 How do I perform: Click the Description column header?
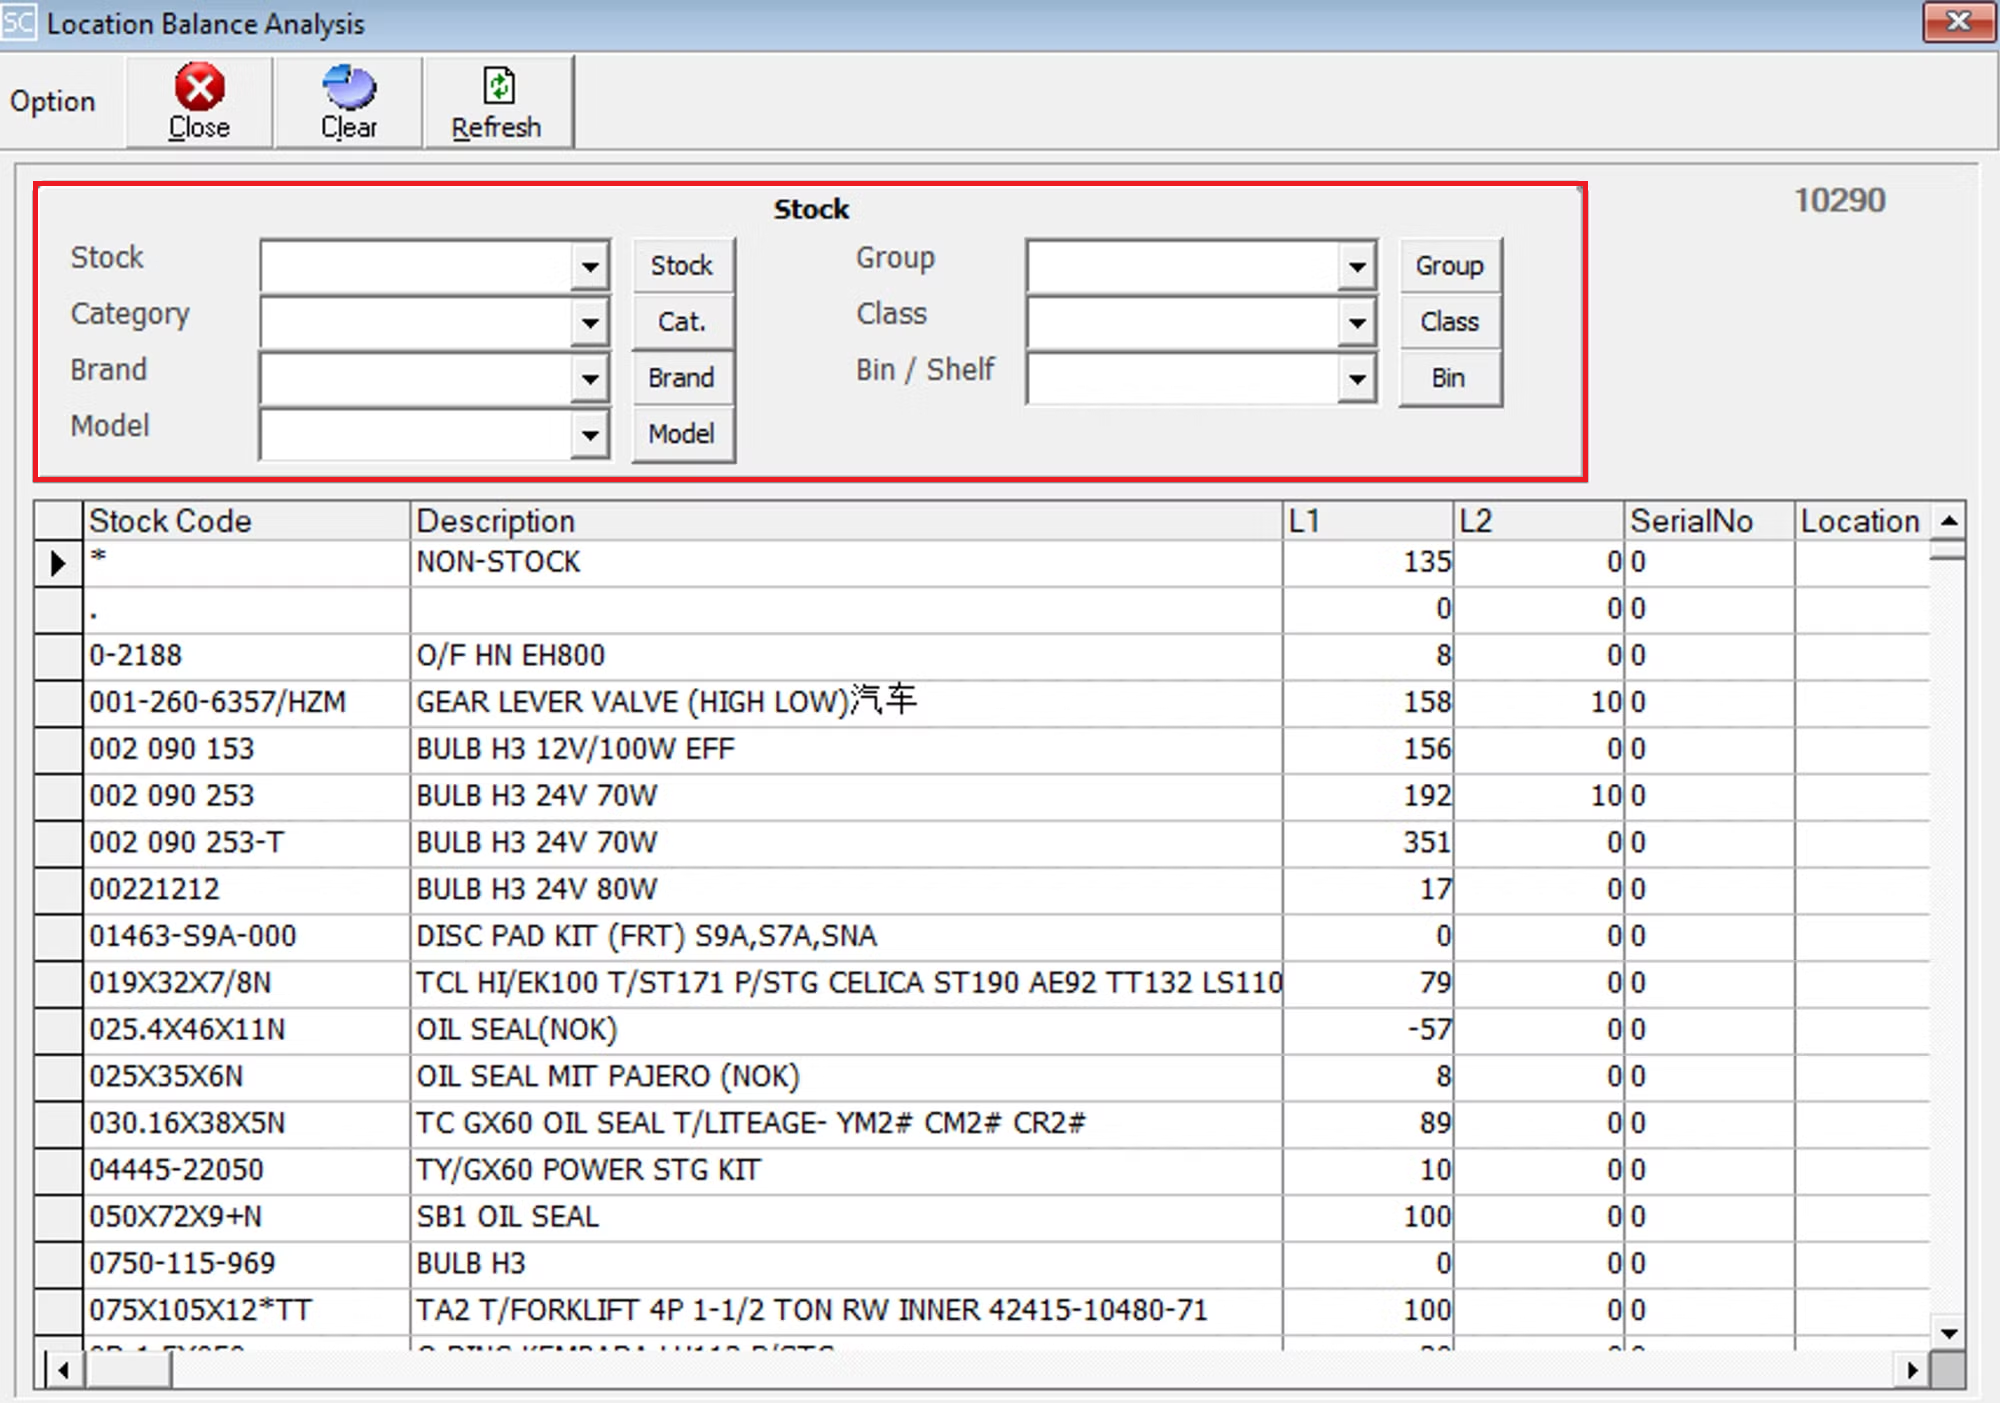(x=846, y=521)
